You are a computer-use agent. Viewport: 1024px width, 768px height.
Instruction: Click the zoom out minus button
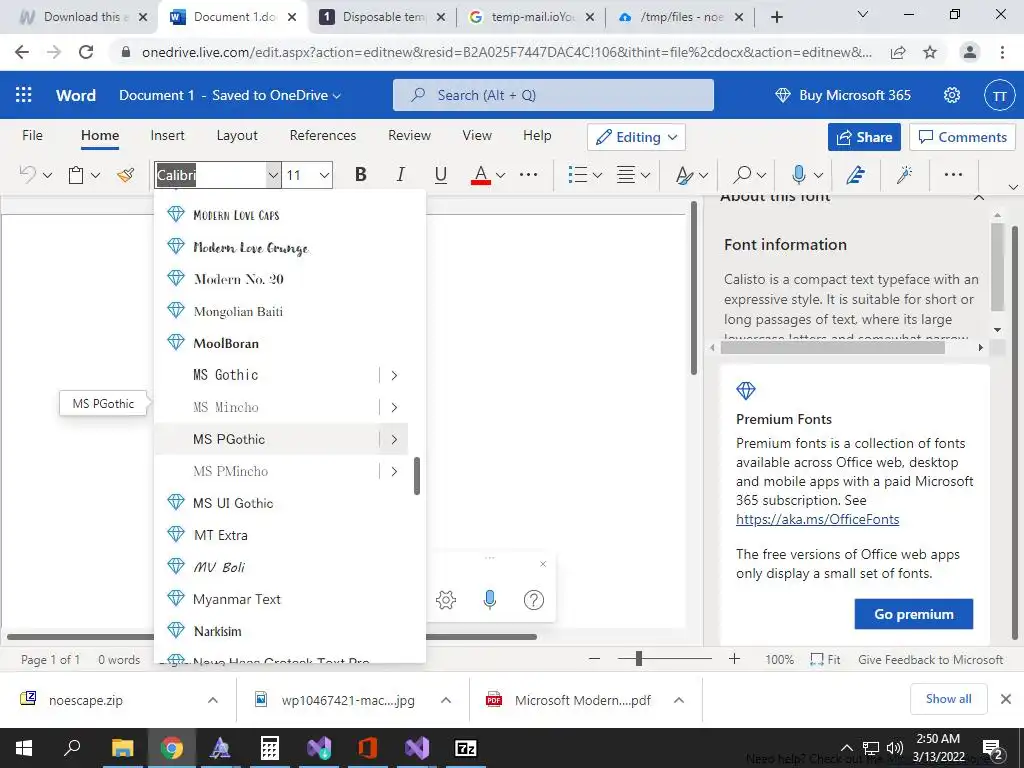click(x=594, y=659)
